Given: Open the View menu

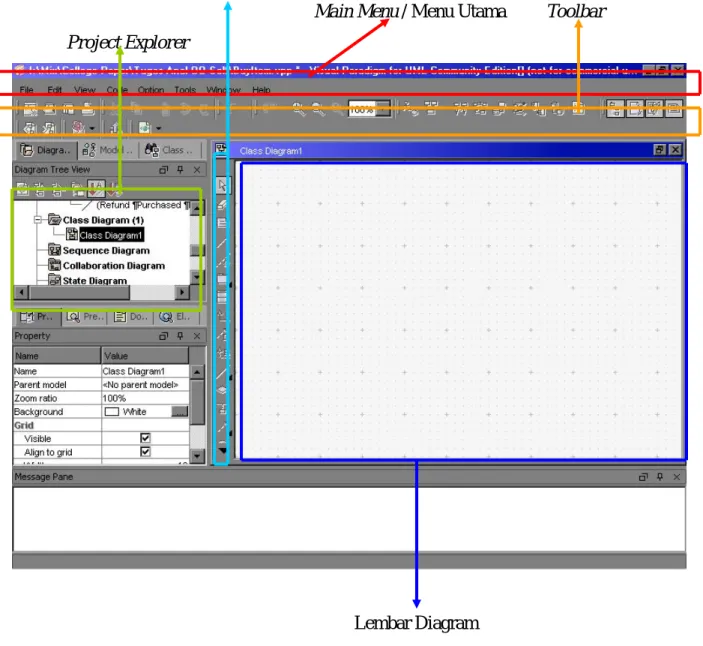Looking at the screenshot, I should click(x=85, y=90).
